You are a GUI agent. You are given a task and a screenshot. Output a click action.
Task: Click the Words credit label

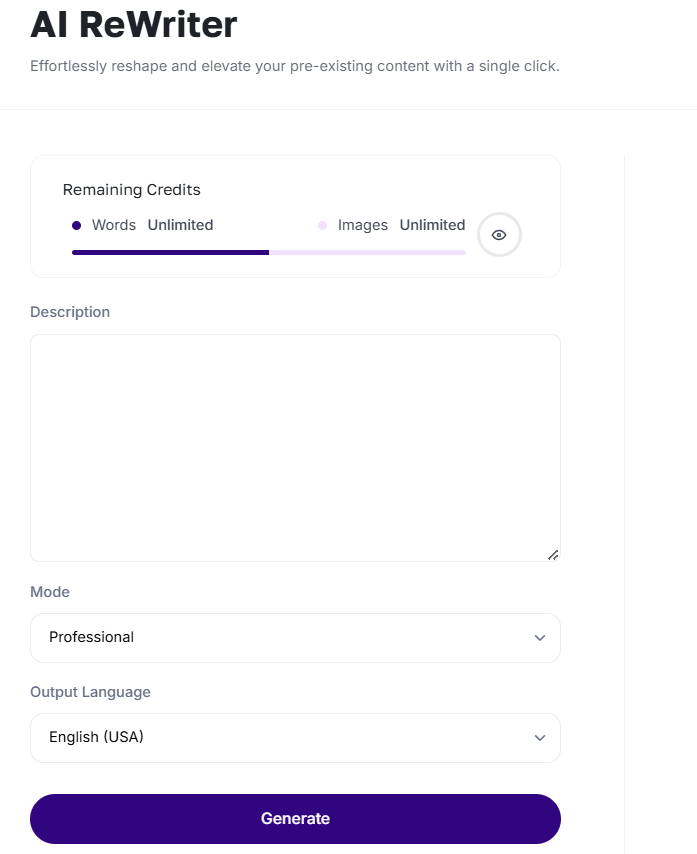tap(114, 225)
